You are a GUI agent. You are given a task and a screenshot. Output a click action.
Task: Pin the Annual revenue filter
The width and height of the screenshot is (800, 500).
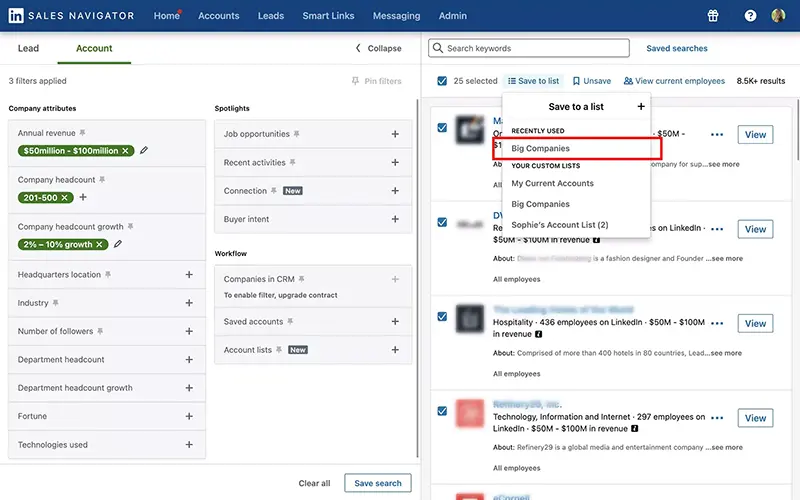(x=82, y=133)
